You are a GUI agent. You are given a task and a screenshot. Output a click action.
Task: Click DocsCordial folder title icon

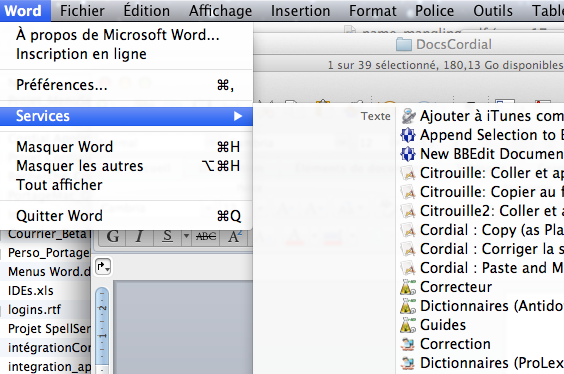click(404, 45)
